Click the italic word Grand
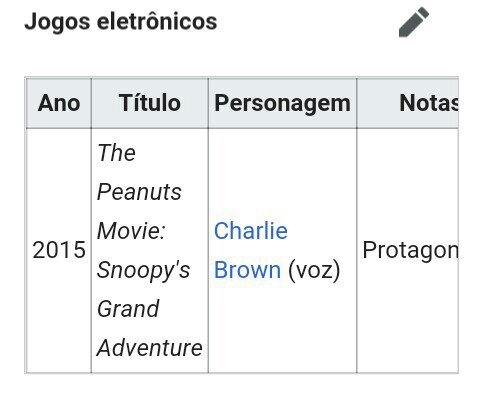Image resolution: width=480 pixels, height=396 pixels. (128, 309)
